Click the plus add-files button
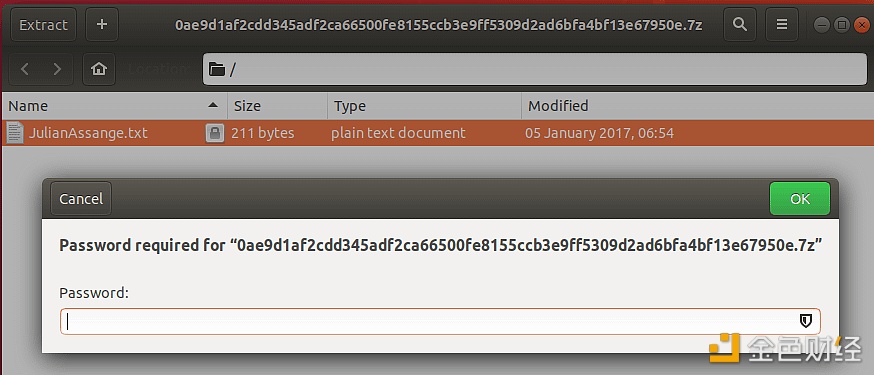This screenshot has height=375, width=874. pos(102,25)
